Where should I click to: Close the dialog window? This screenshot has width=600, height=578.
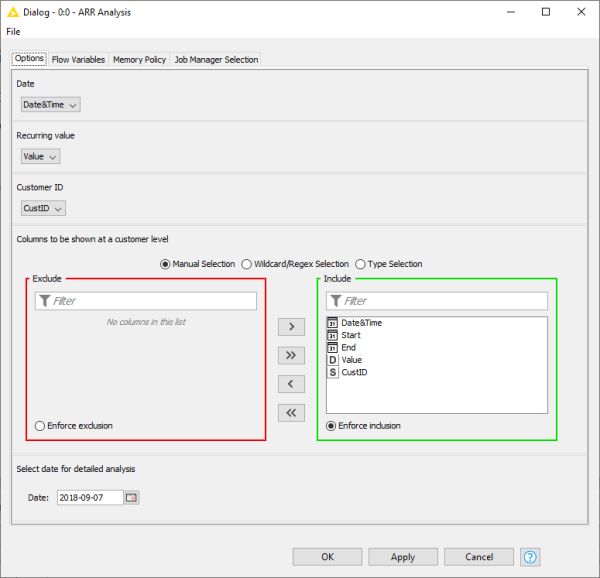click(581, 12)
